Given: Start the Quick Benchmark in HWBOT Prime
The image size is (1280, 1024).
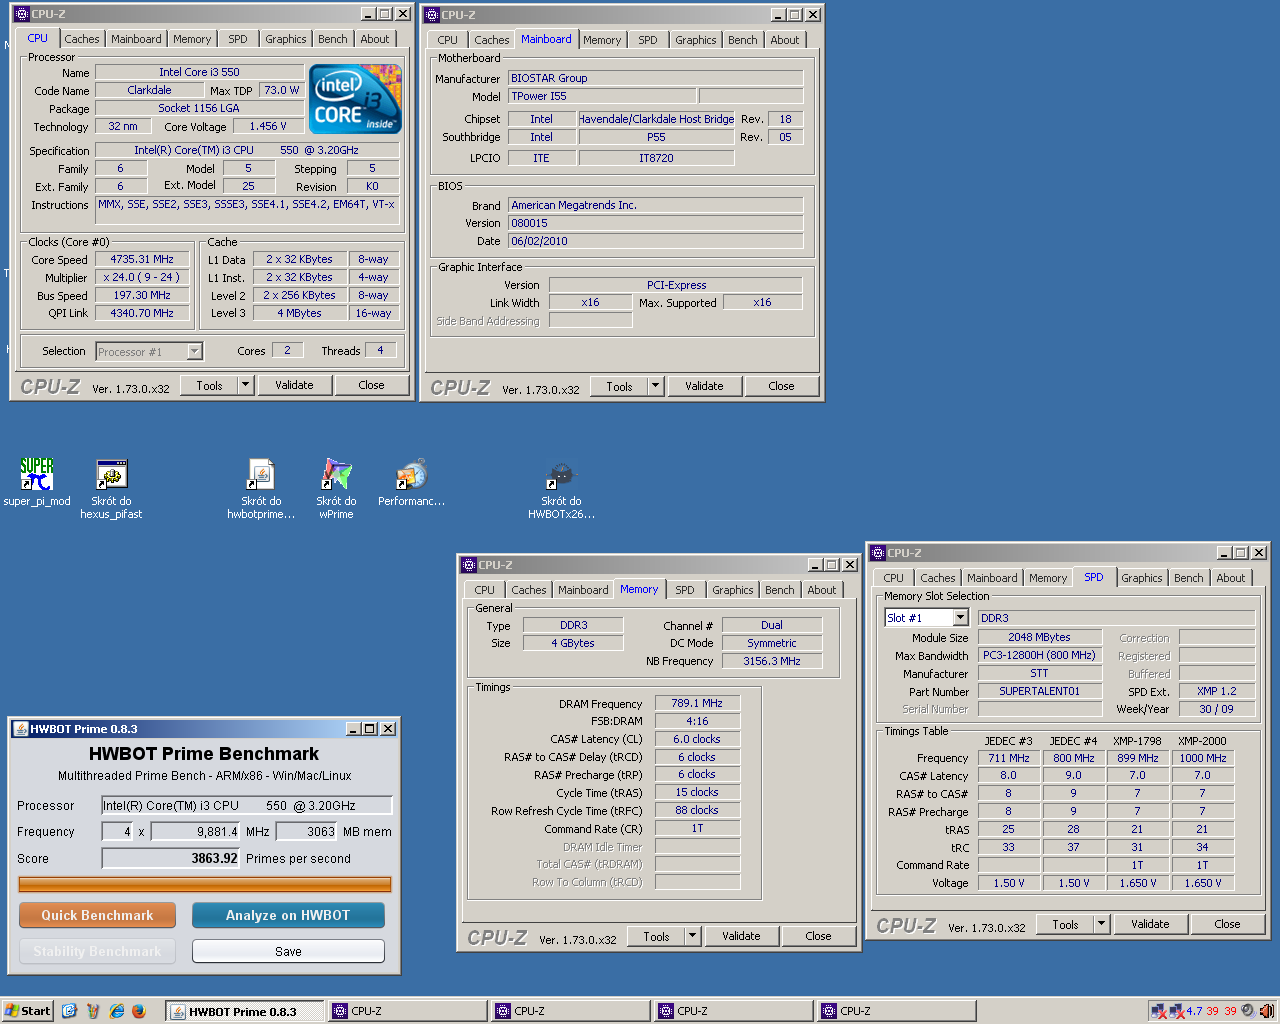Looking at the screenshot, I should [x=97, y=915].
